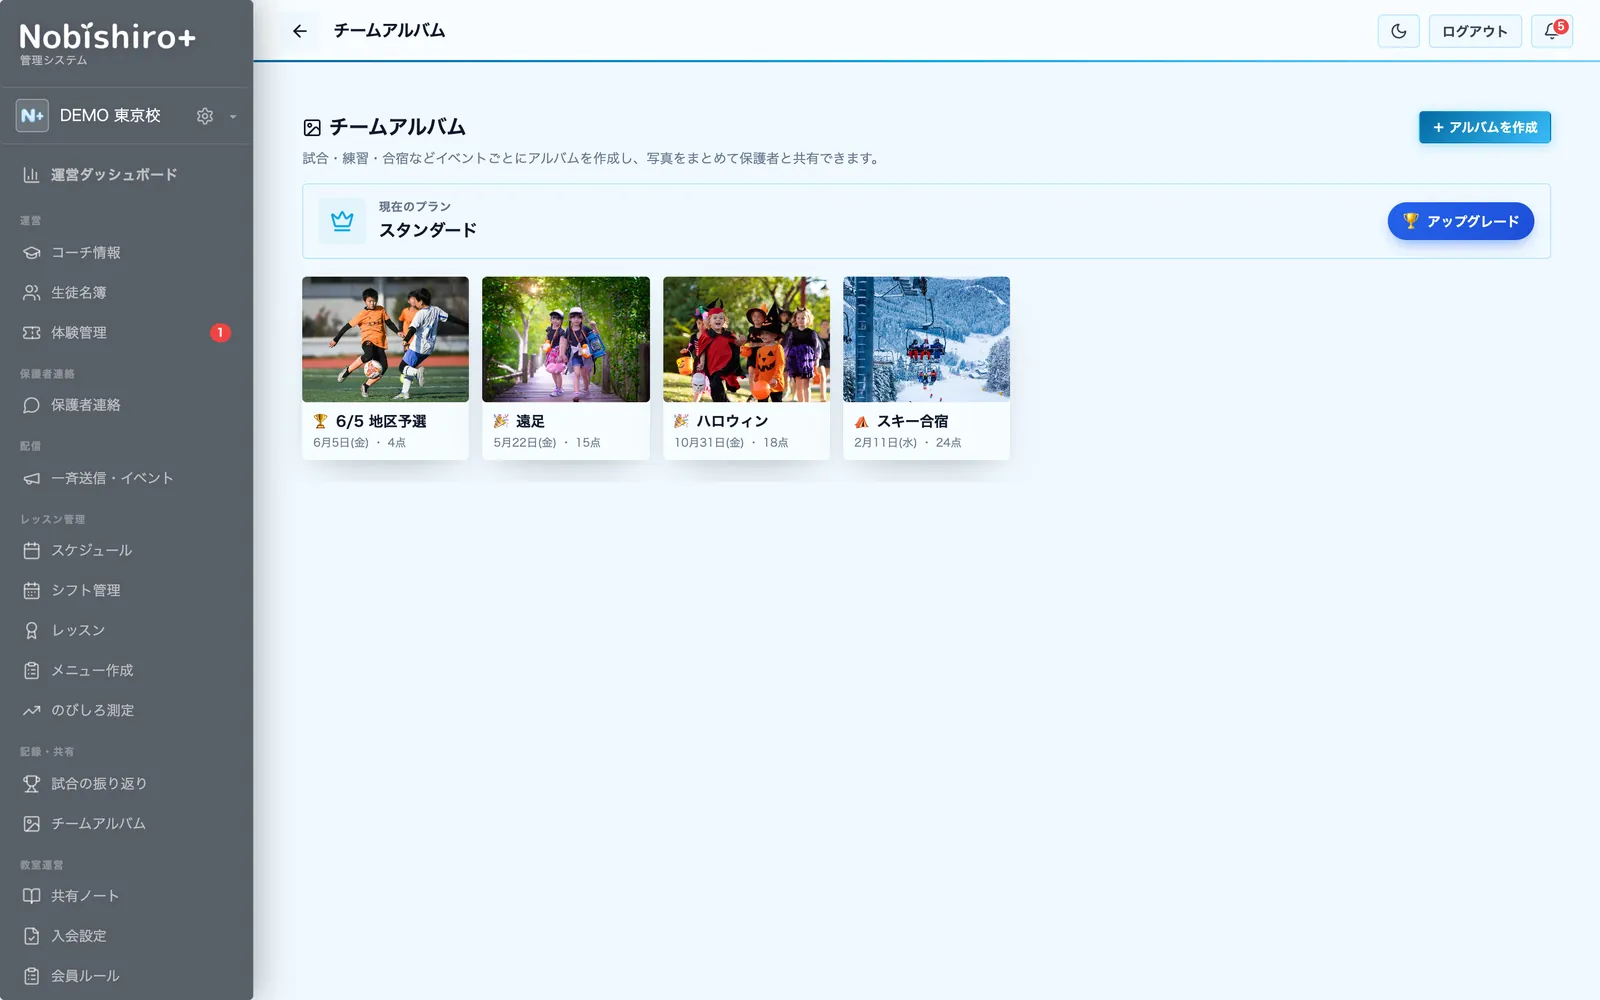Toggle dark mode moon icon
This screenshot has width=1600, height=1000.
click(x=1398, y=31)
